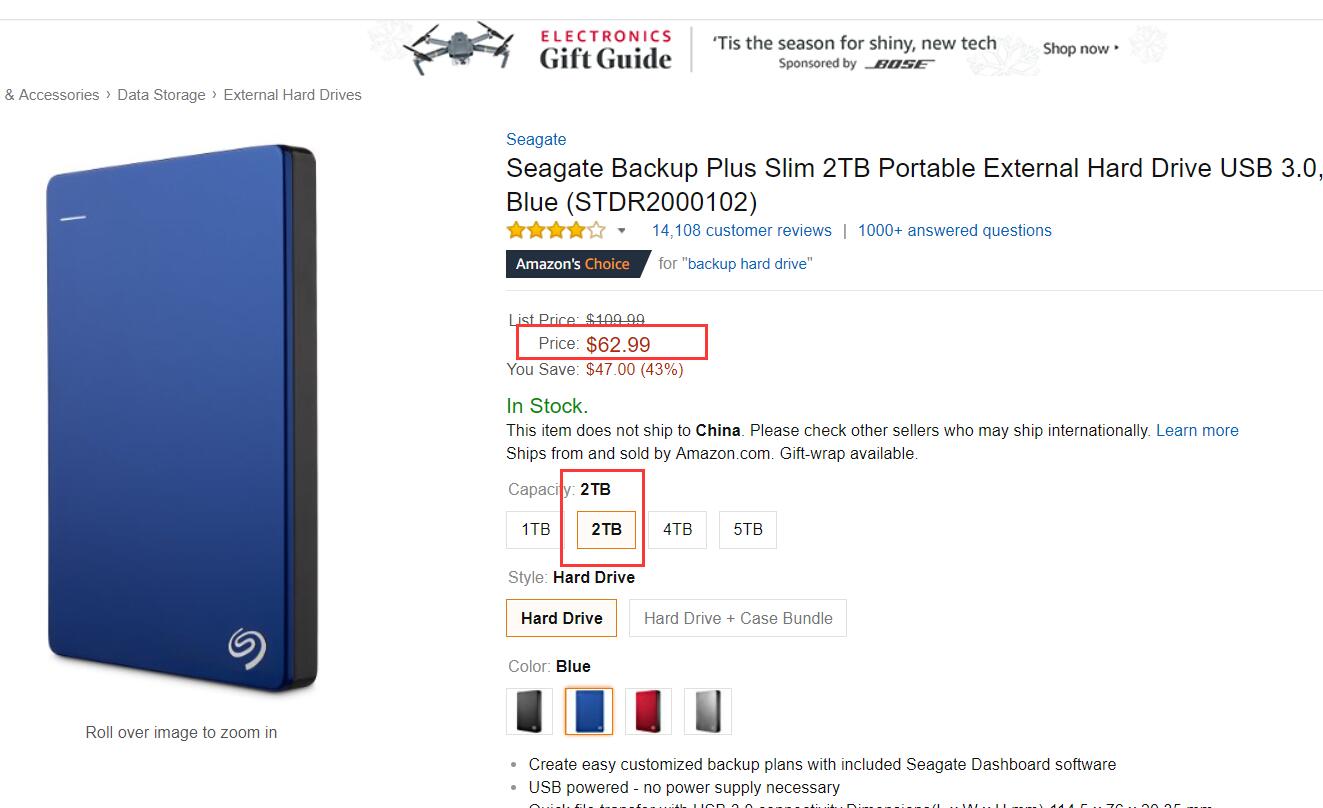Switch capacity to 5TB
This screenshot has height=808, width=1323.
[x=747, y=529]
